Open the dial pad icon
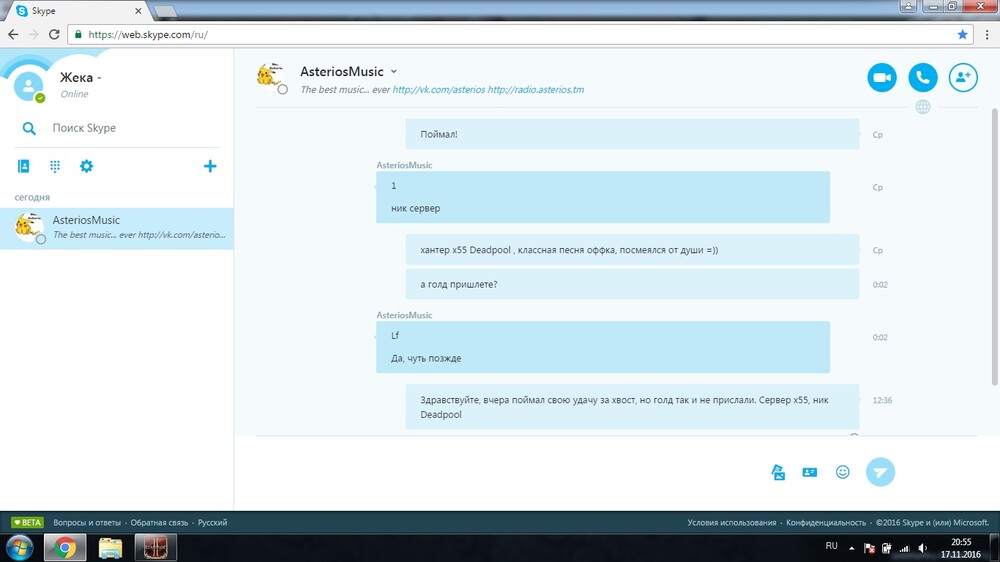 coord(55,166)
